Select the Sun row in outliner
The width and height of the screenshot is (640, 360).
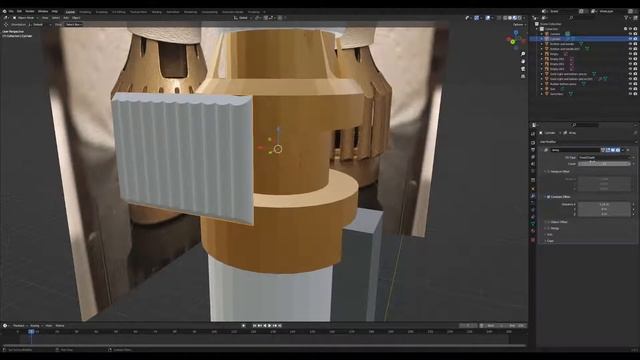click(585, 89)
